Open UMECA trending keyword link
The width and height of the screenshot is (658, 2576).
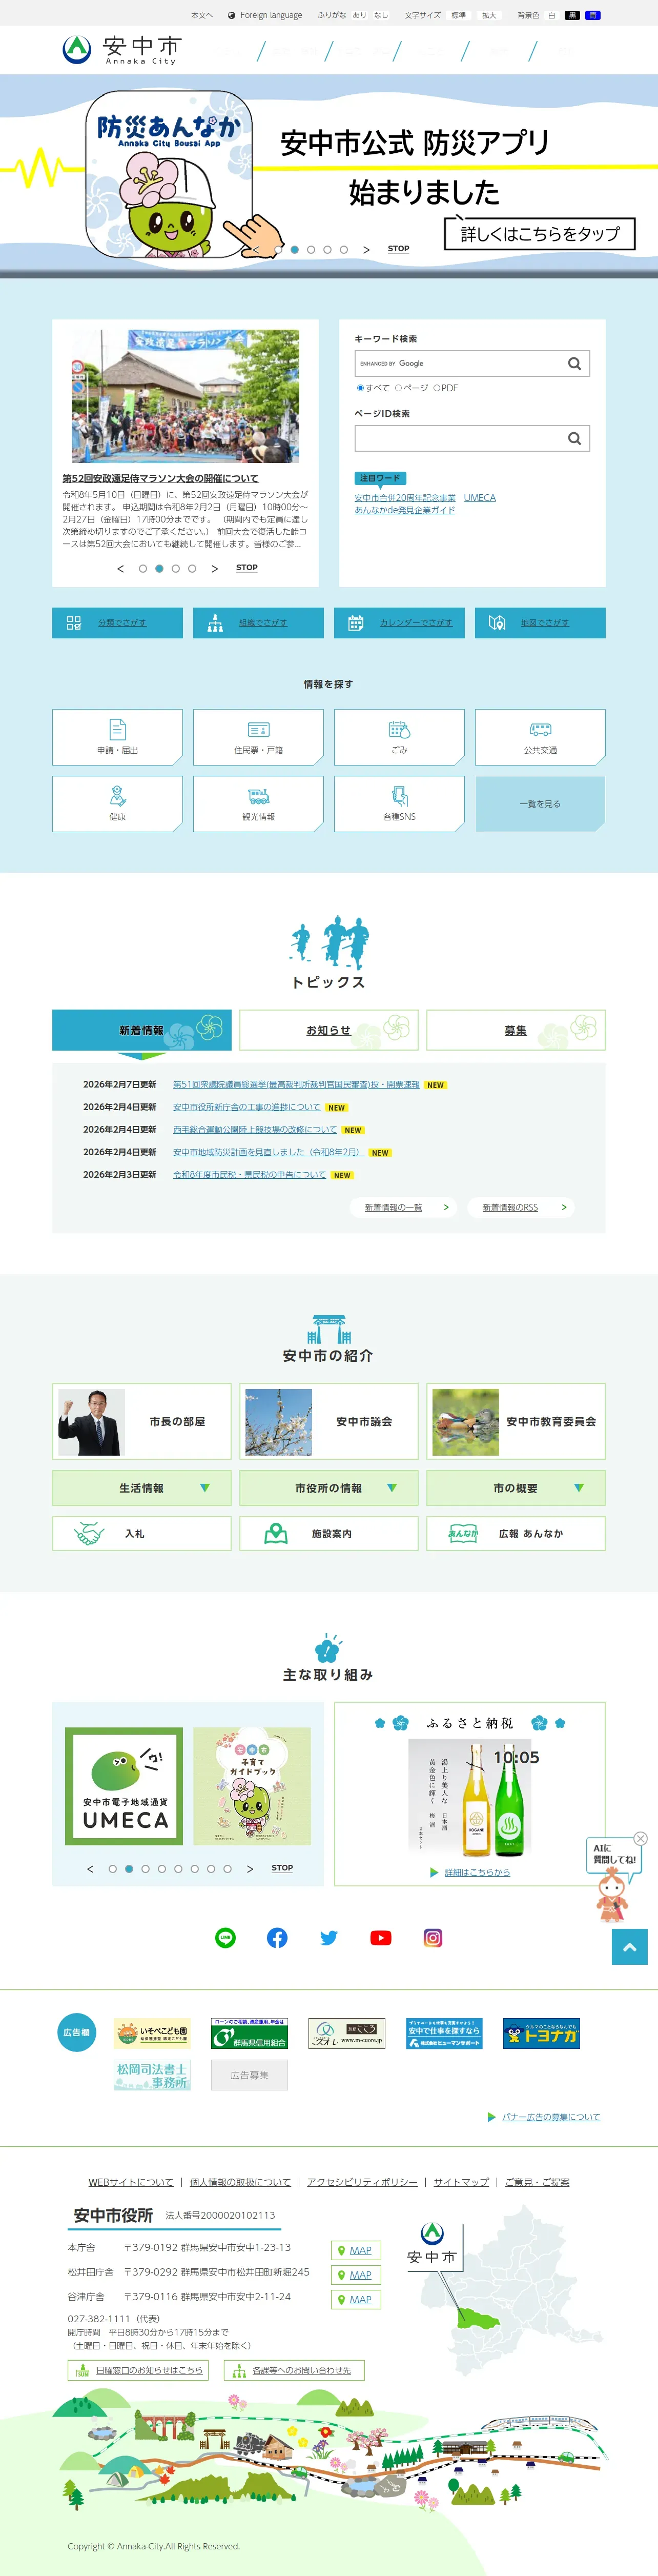479,498
